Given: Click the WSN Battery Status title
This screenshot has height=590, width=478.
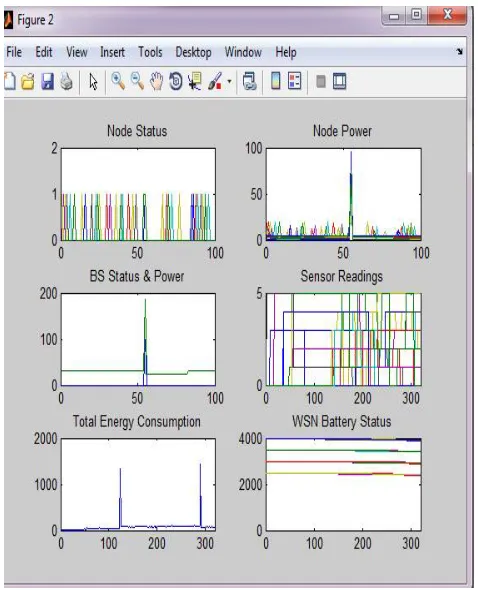Looking at the screenshot, I should [342, 421].
